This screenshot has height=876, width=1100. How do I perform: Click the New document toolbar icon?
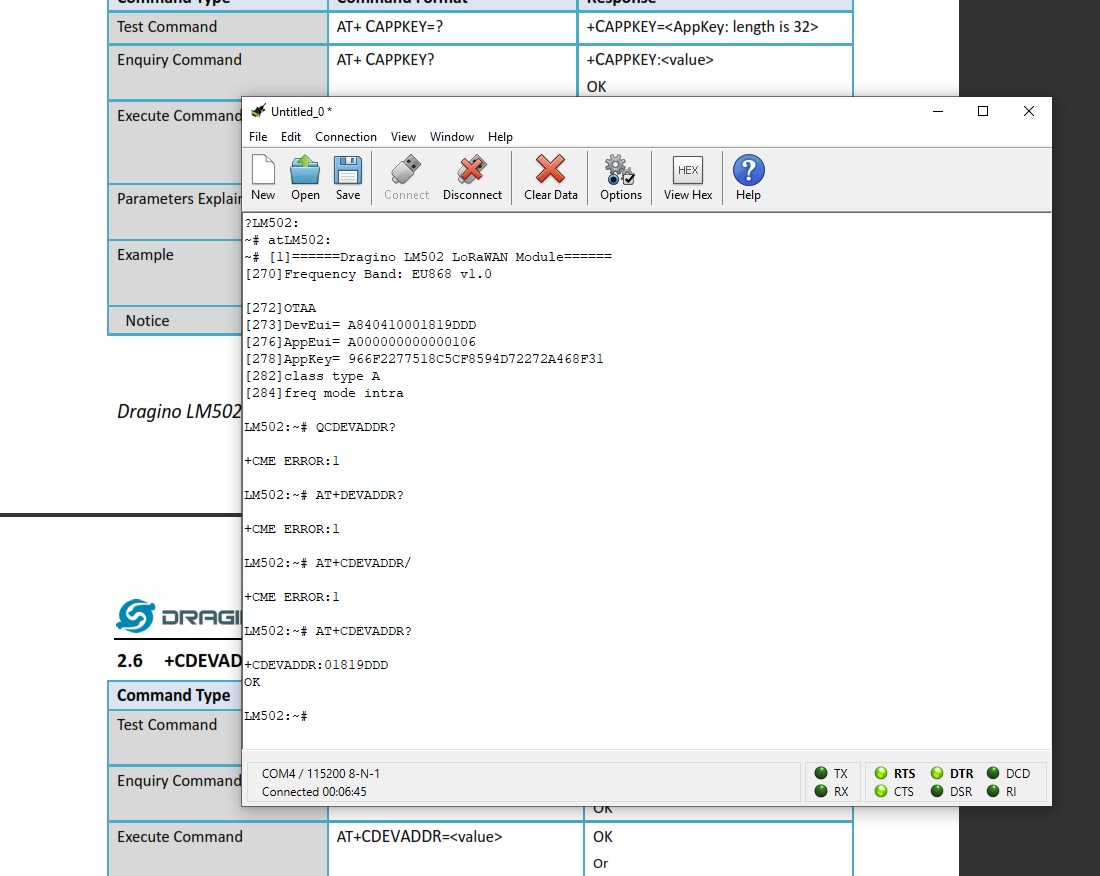[263, 177]
